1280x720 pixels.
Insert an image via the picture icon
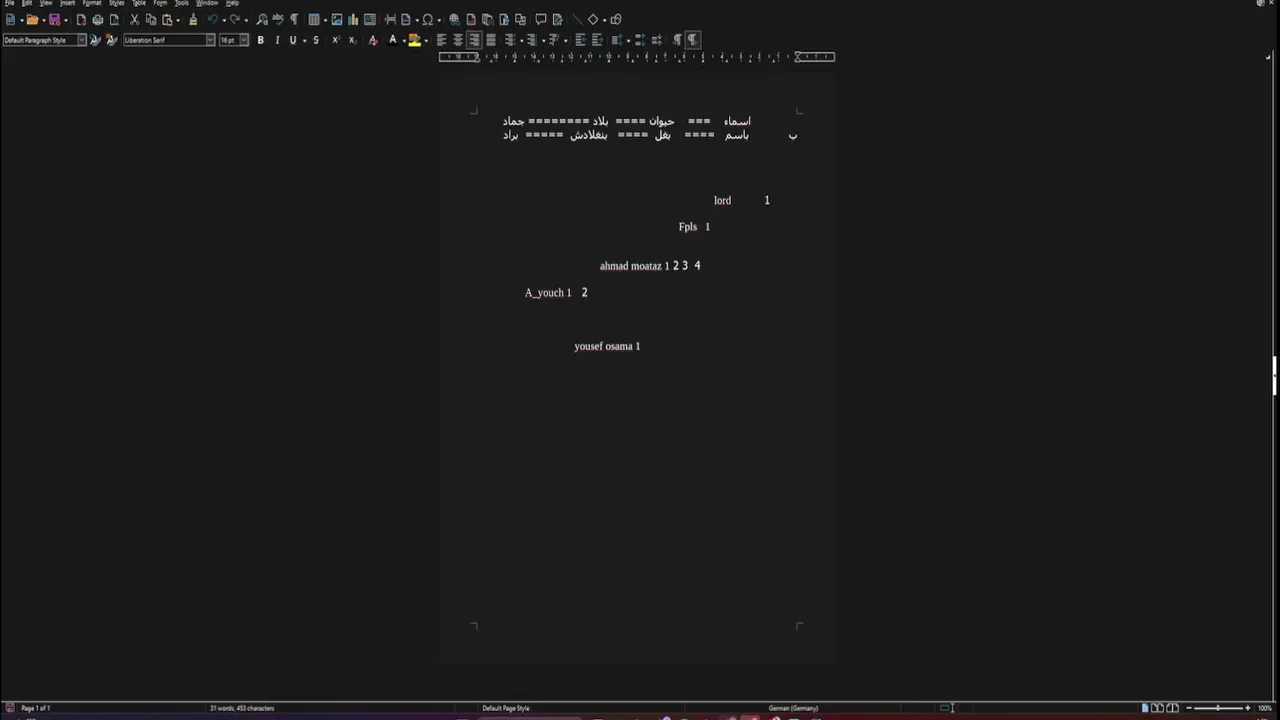337,20
